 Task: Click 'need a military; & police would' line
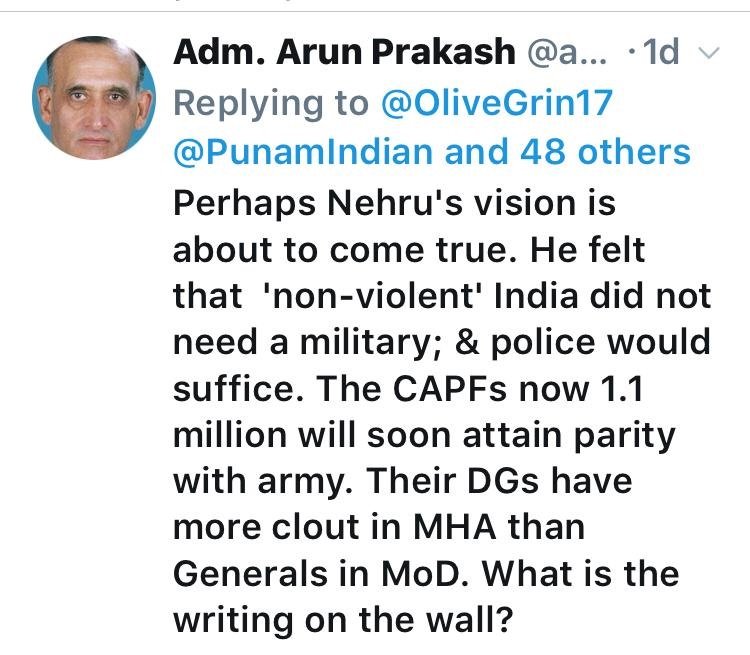point(442,344)
